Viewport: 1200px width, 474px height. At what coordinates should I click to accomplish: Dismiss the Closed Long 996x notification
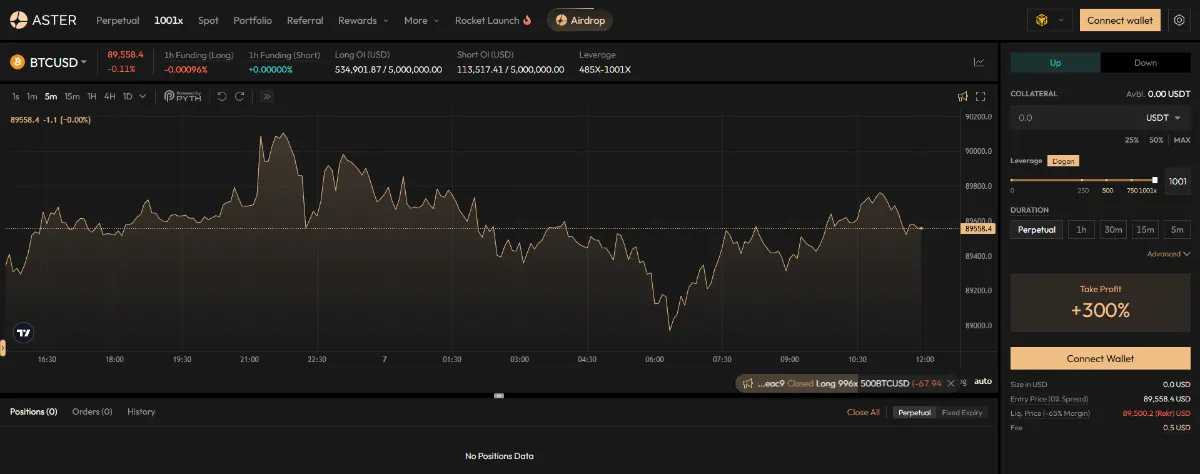(x=951, y=383)
